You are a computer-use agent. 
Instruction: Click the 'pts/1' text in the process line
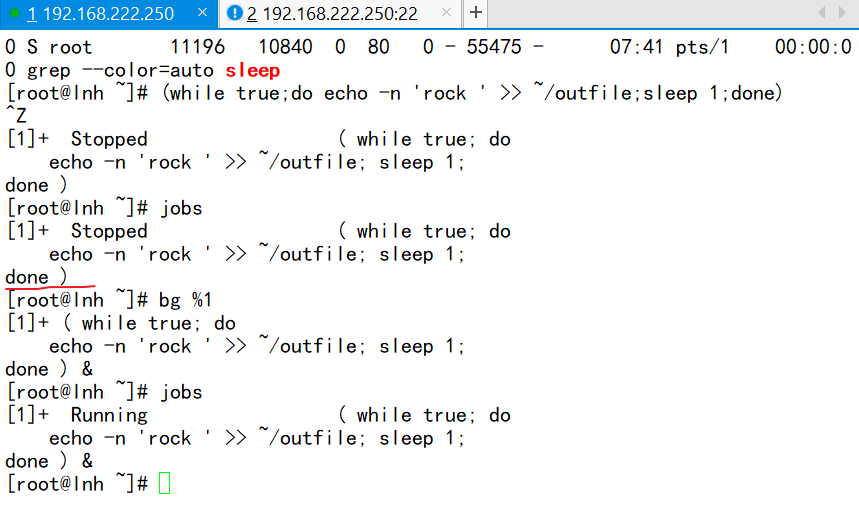[x=706, y=47]
